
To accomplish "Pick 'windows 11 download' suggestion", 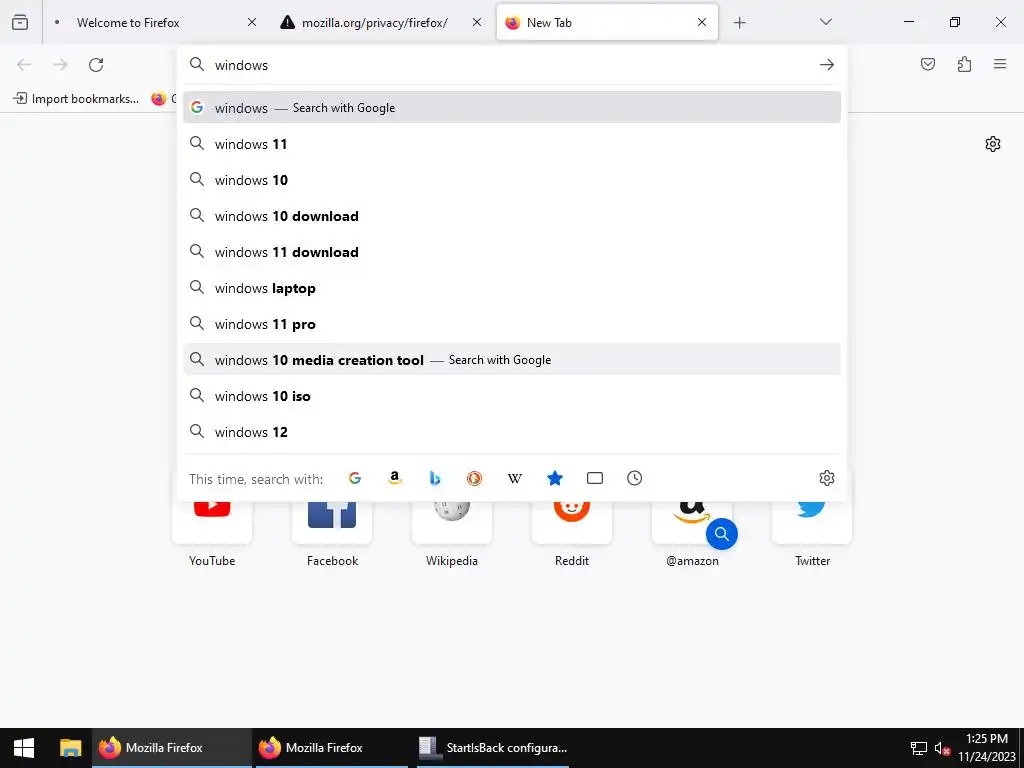I will click(512, 251).
